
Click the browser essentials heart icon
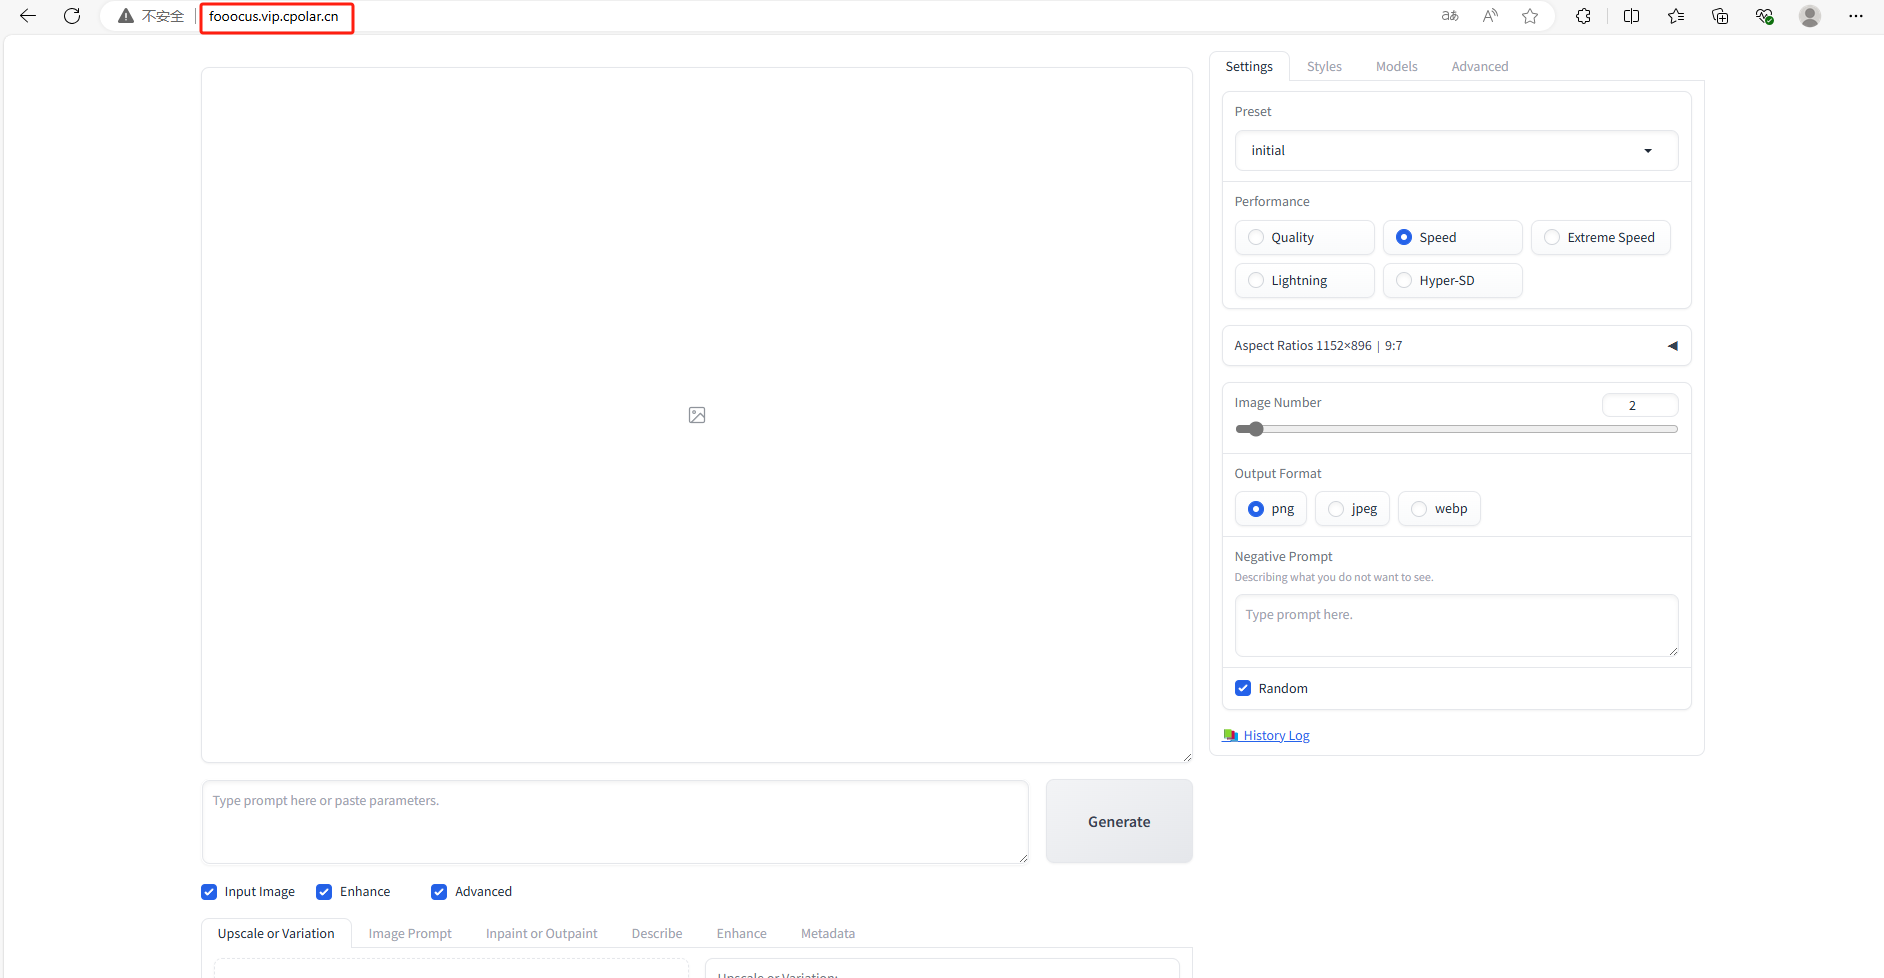(x=1764, y=16)
